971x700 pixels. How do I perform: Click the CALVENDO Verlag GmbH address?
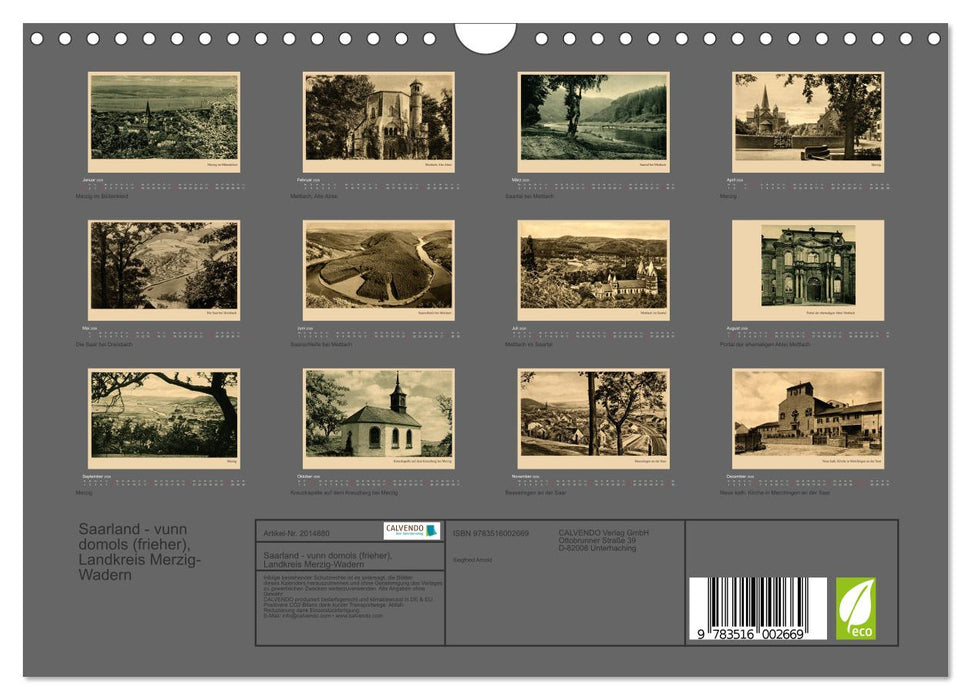[x=603, y=540]
